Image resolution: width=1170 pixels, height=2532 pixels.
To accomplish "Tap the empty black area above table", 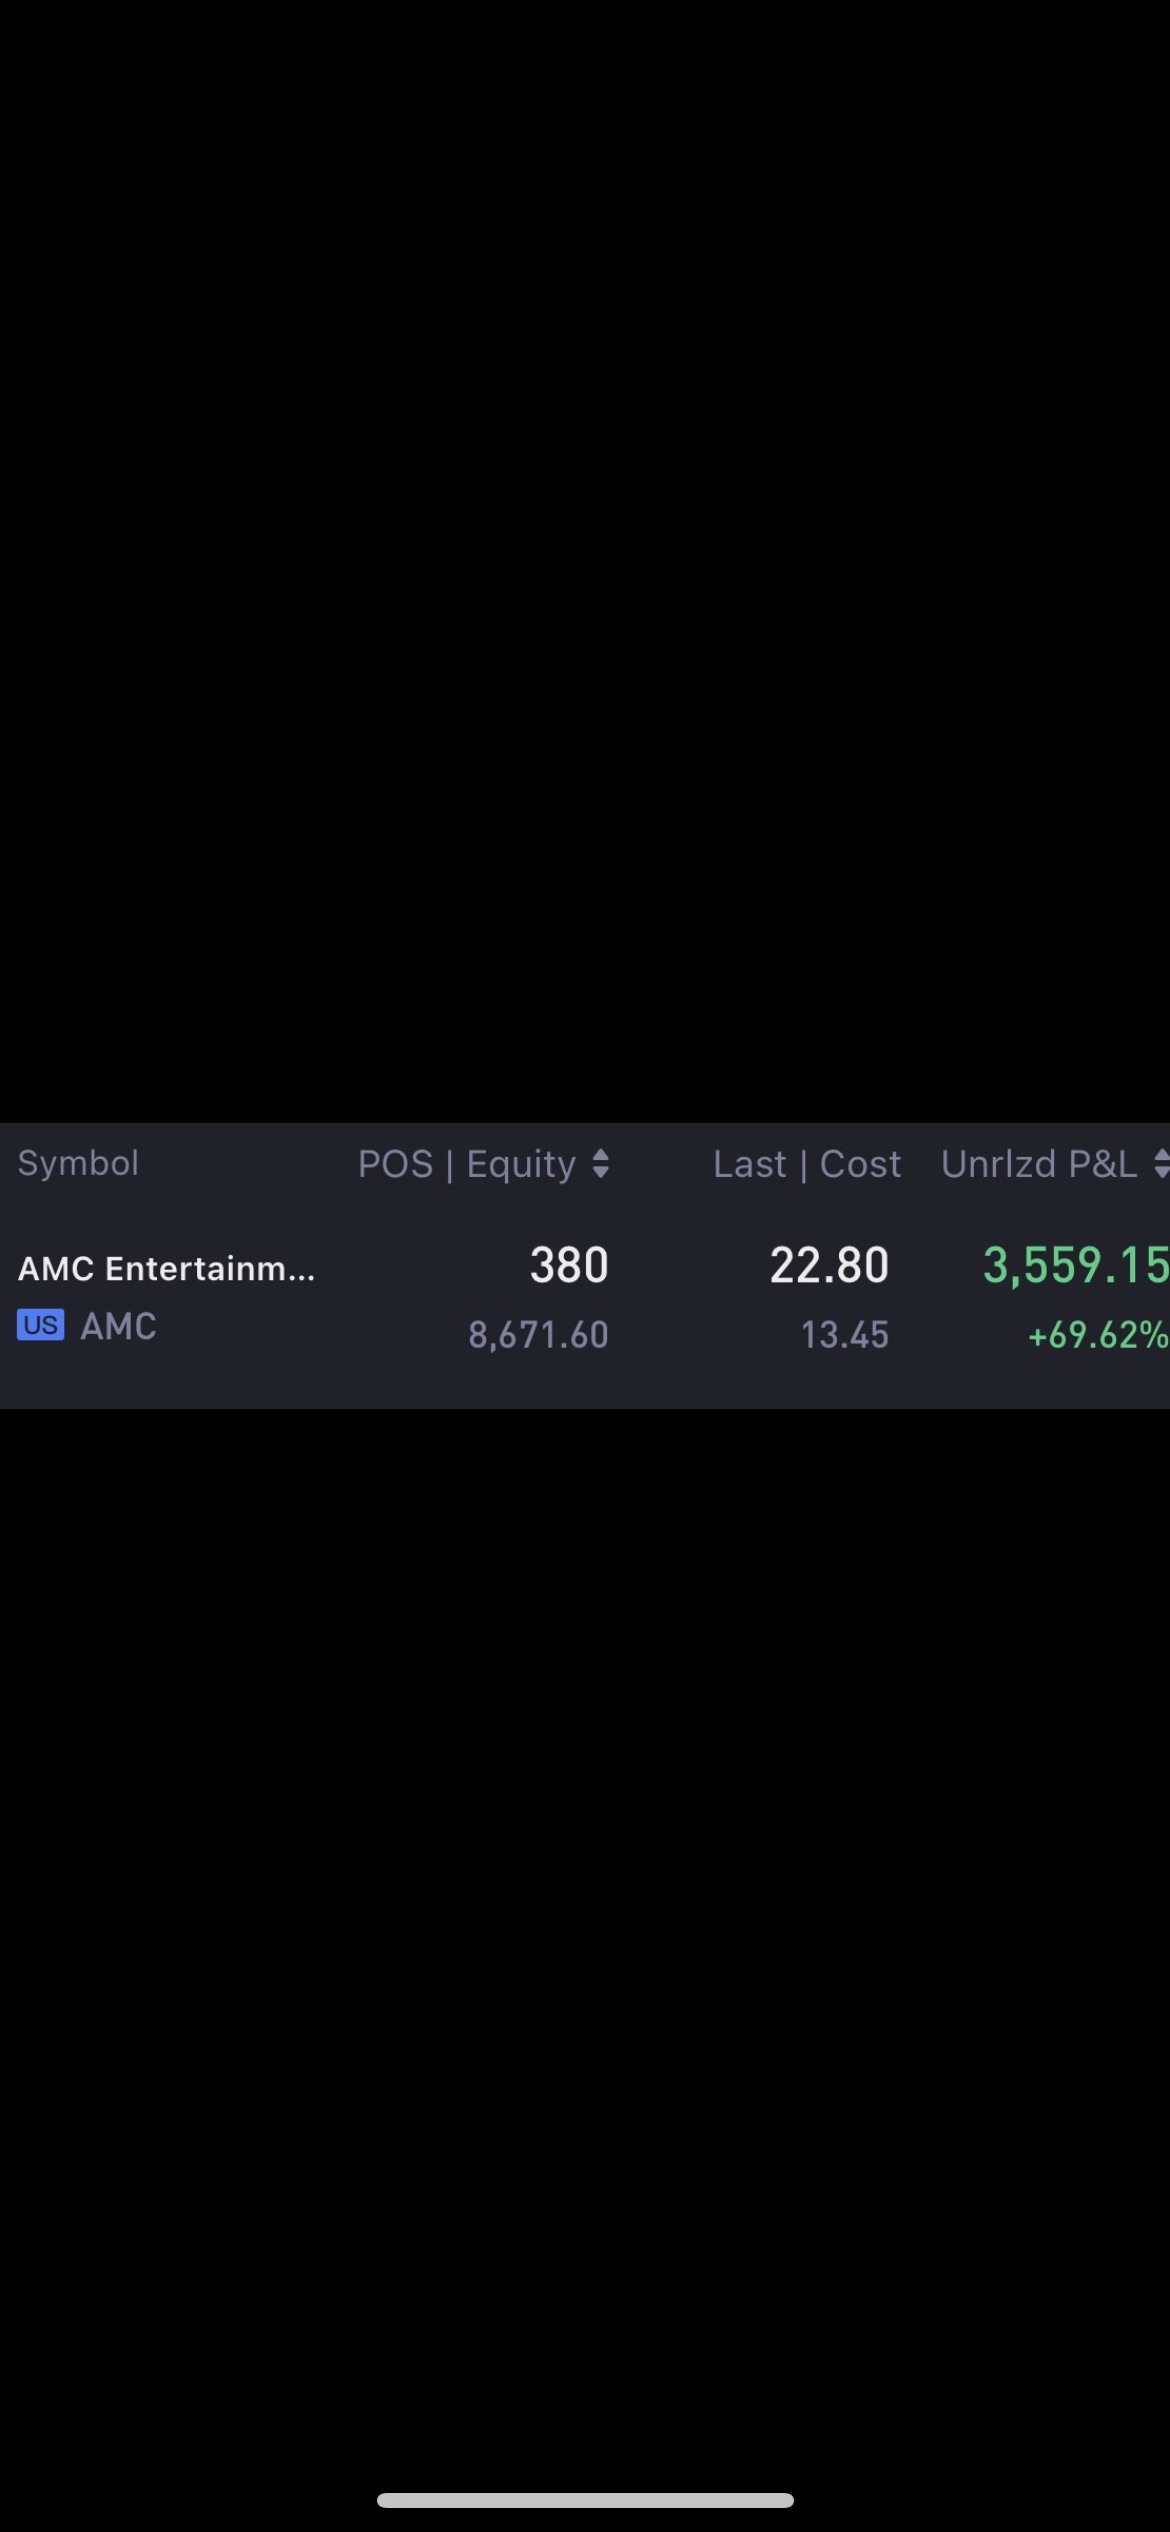I will coord(585,560).
